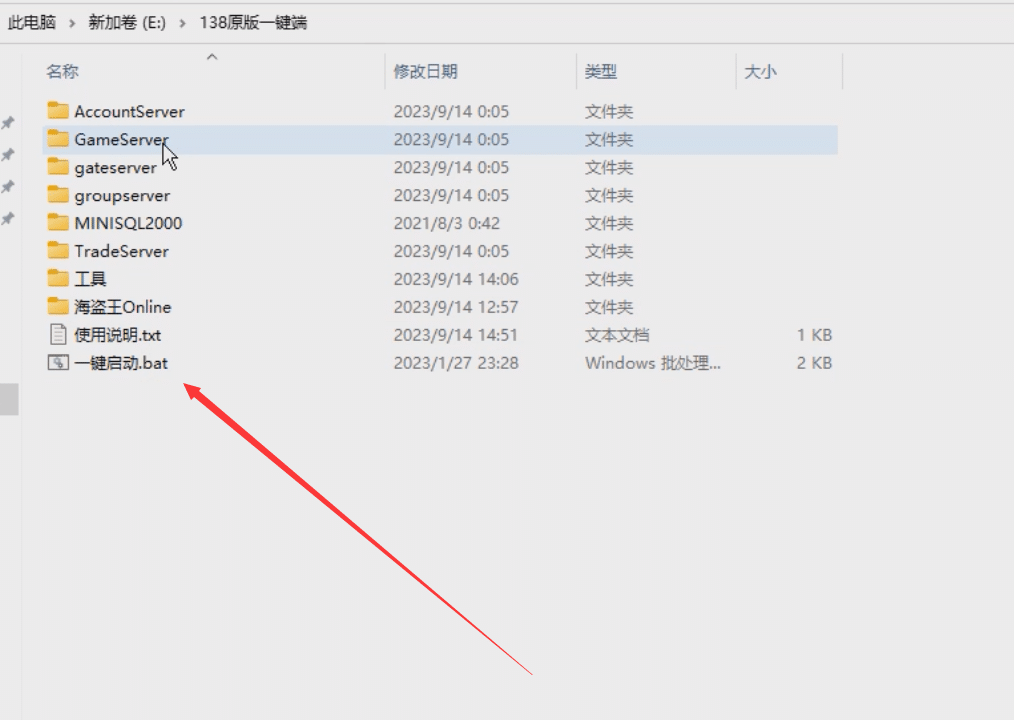Image resolution: width=1014 pixels, height=720 pixels.
Task: Click the AccountServer folder icon
Action: click(58, 111)
